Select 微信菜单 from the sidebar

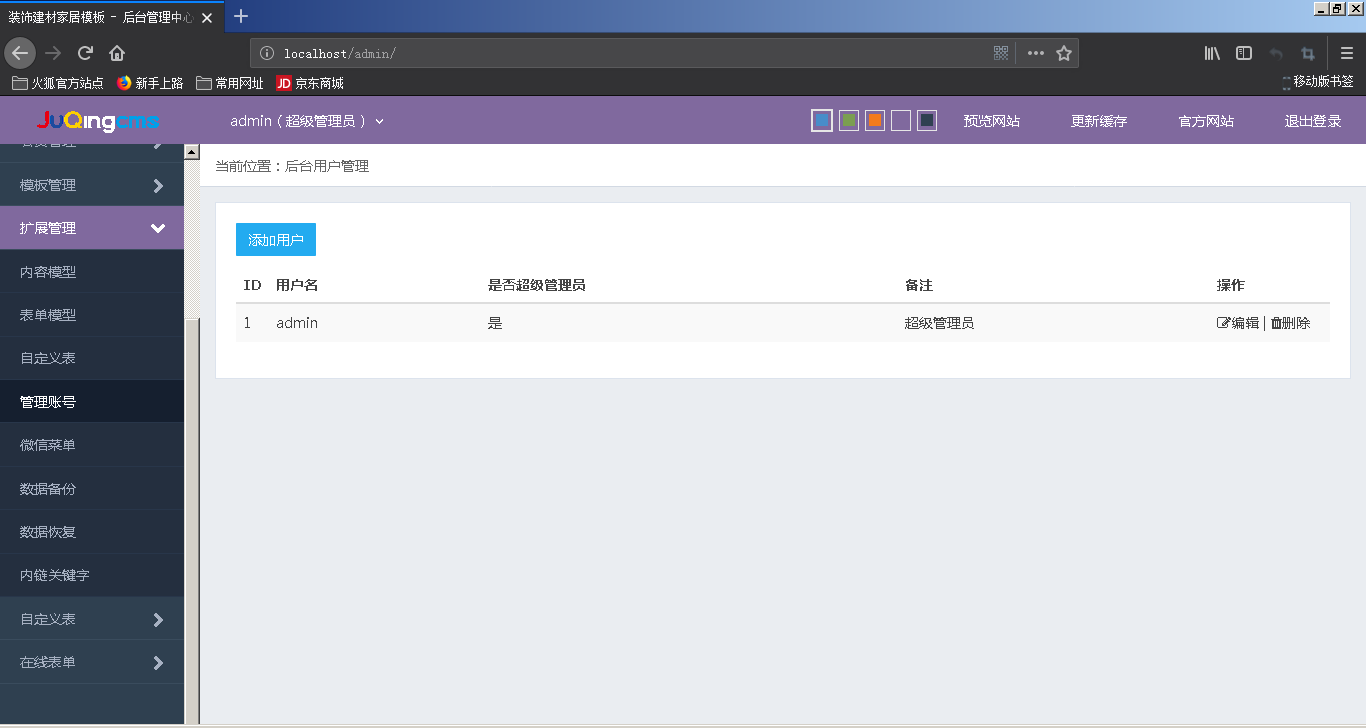92,445
